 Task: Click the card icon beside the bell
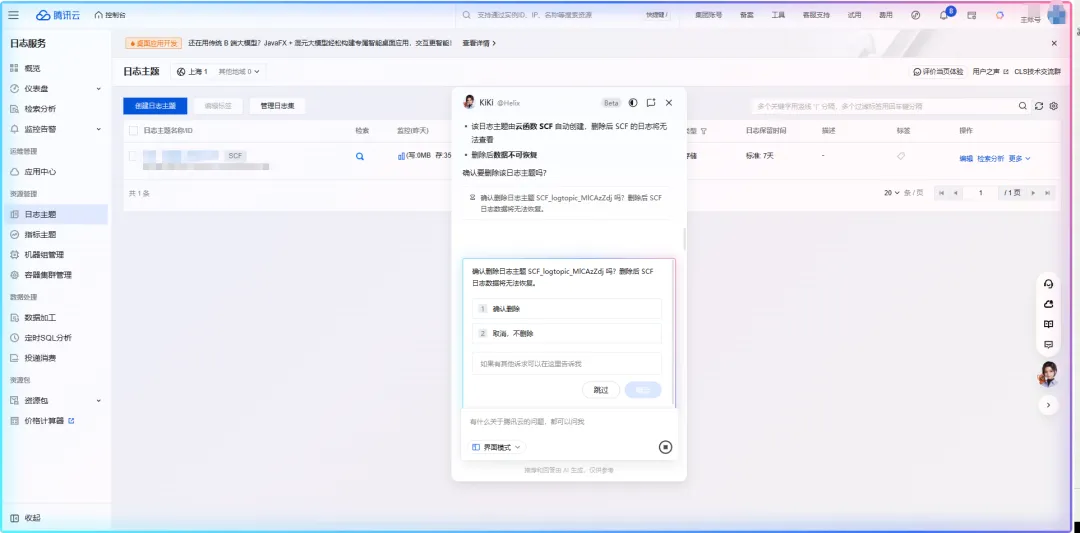tap(972, 14)
